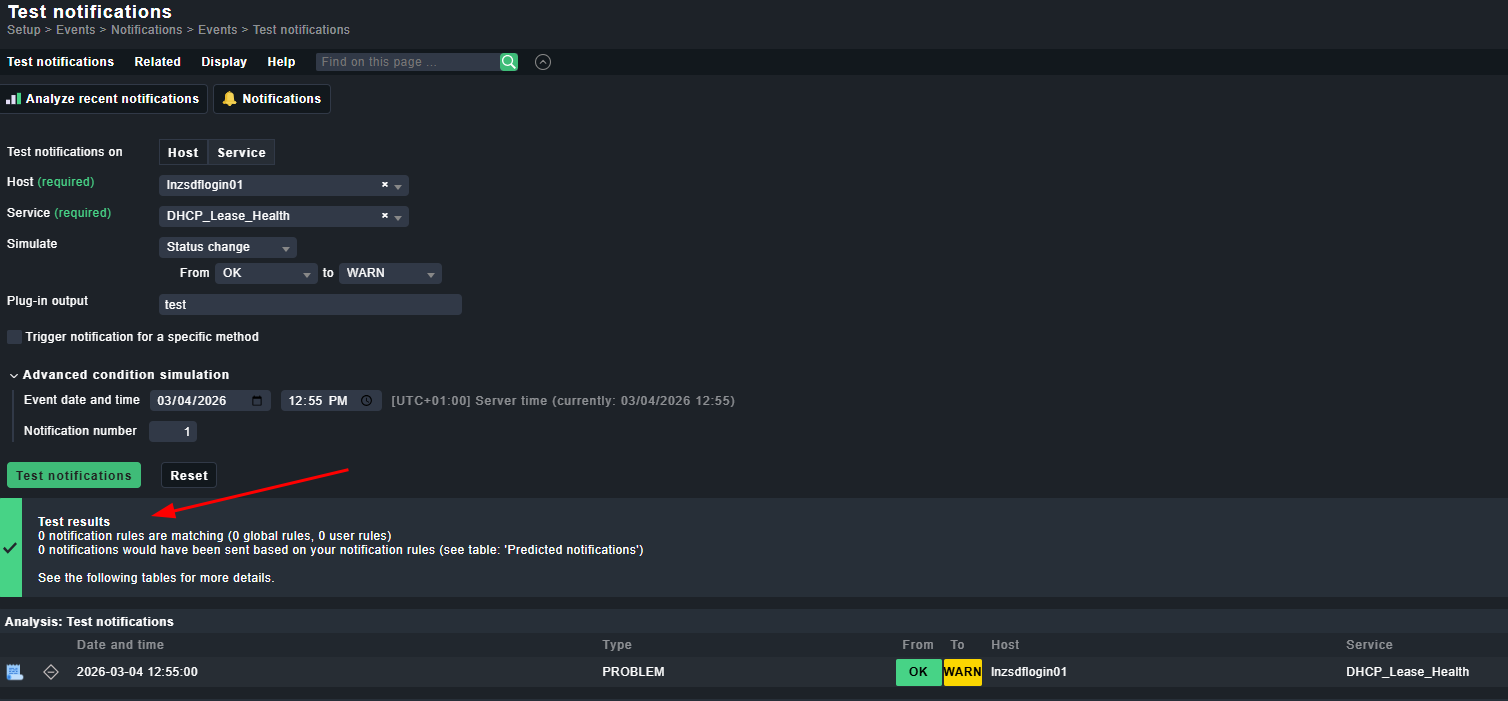Screen dimensions: 1508x701
Task: Switch test notifications to Service
Action: (x=241, y=153)
